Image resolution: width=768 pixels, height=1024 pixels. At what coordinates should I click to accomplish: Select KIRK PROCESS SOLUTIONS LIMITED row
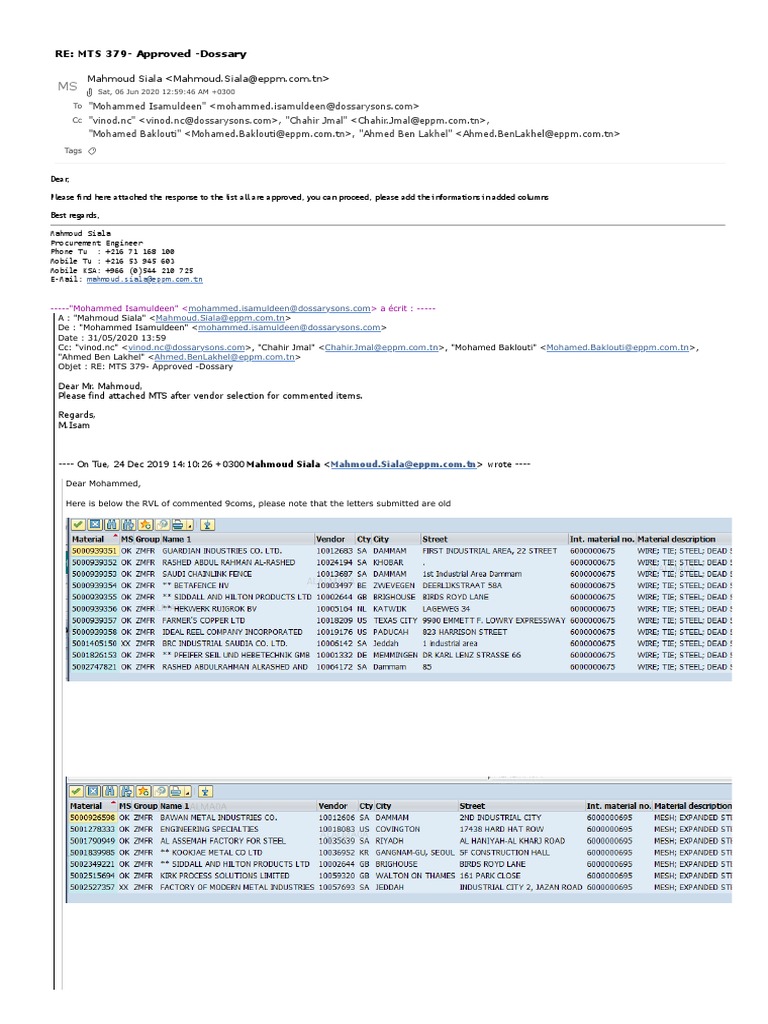click(400, 876)
